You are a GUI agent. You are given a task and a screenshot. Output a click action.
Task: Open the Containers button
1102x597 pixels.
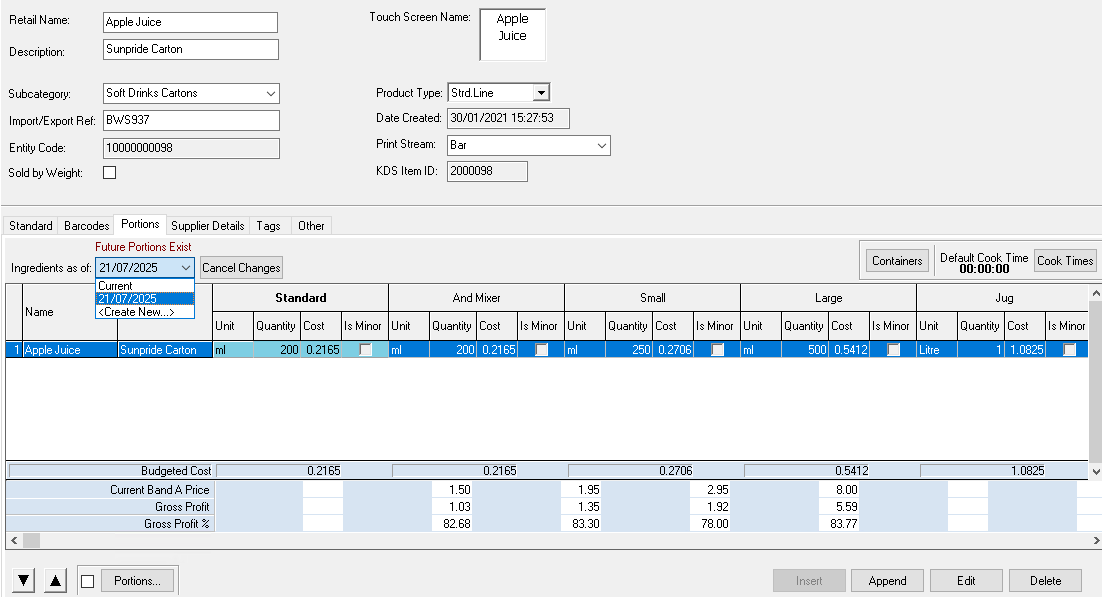click(x=897, y=261)
